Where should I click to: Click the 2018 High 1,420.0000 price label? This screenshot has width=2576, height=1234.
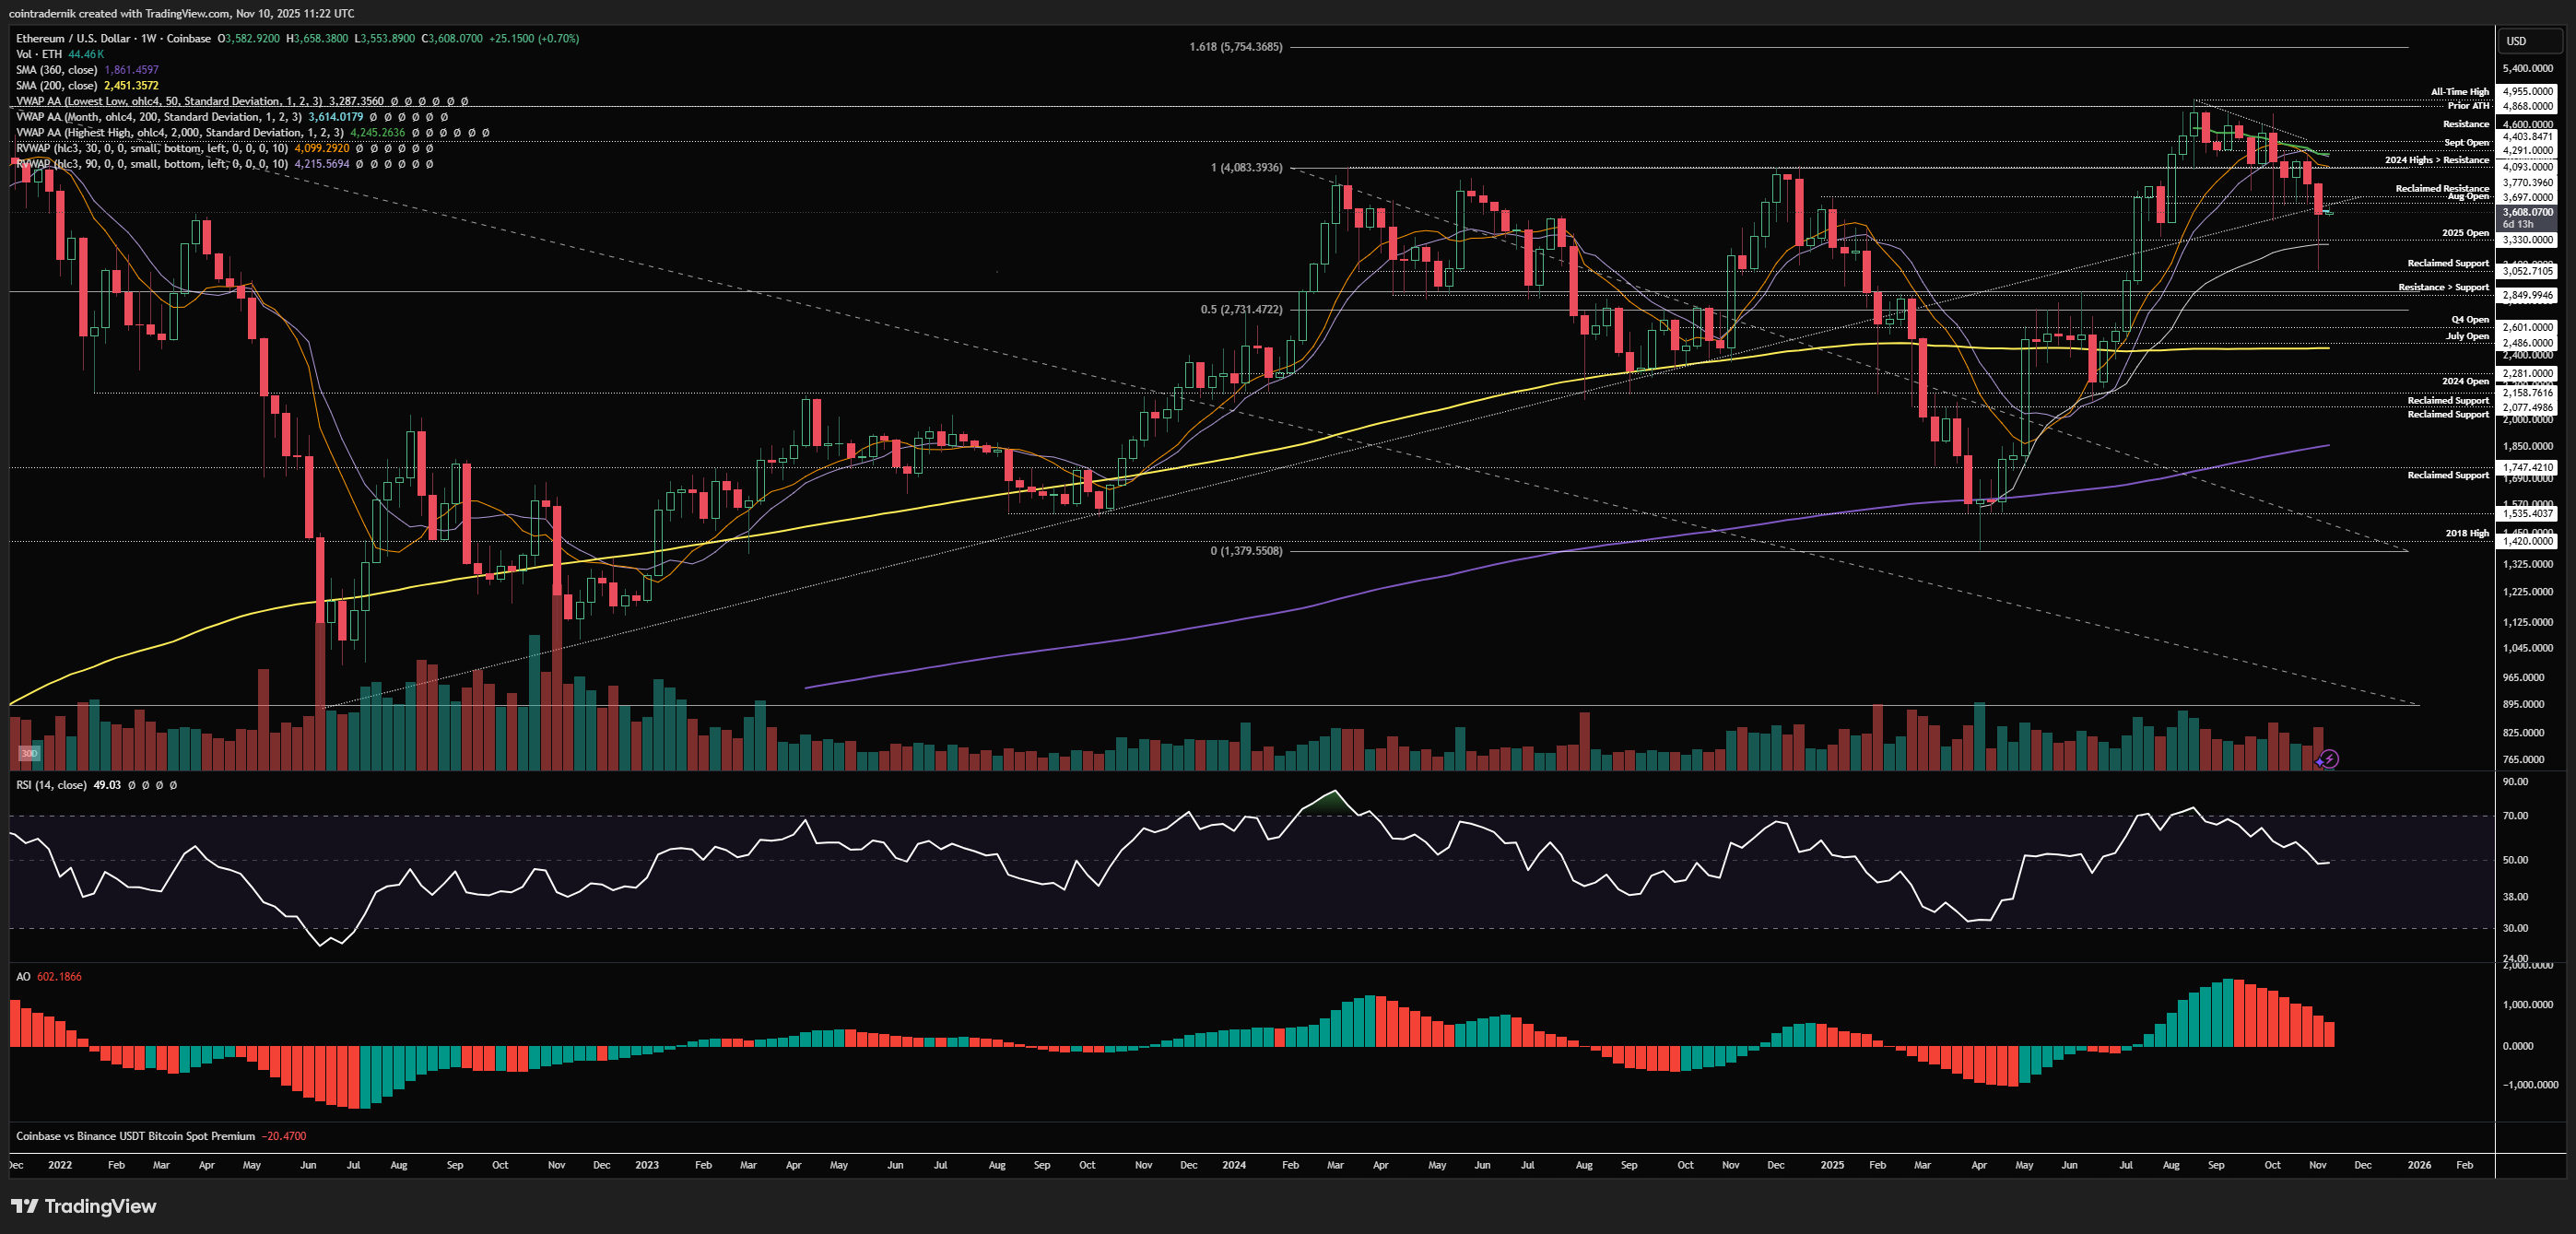[2527, 541]
